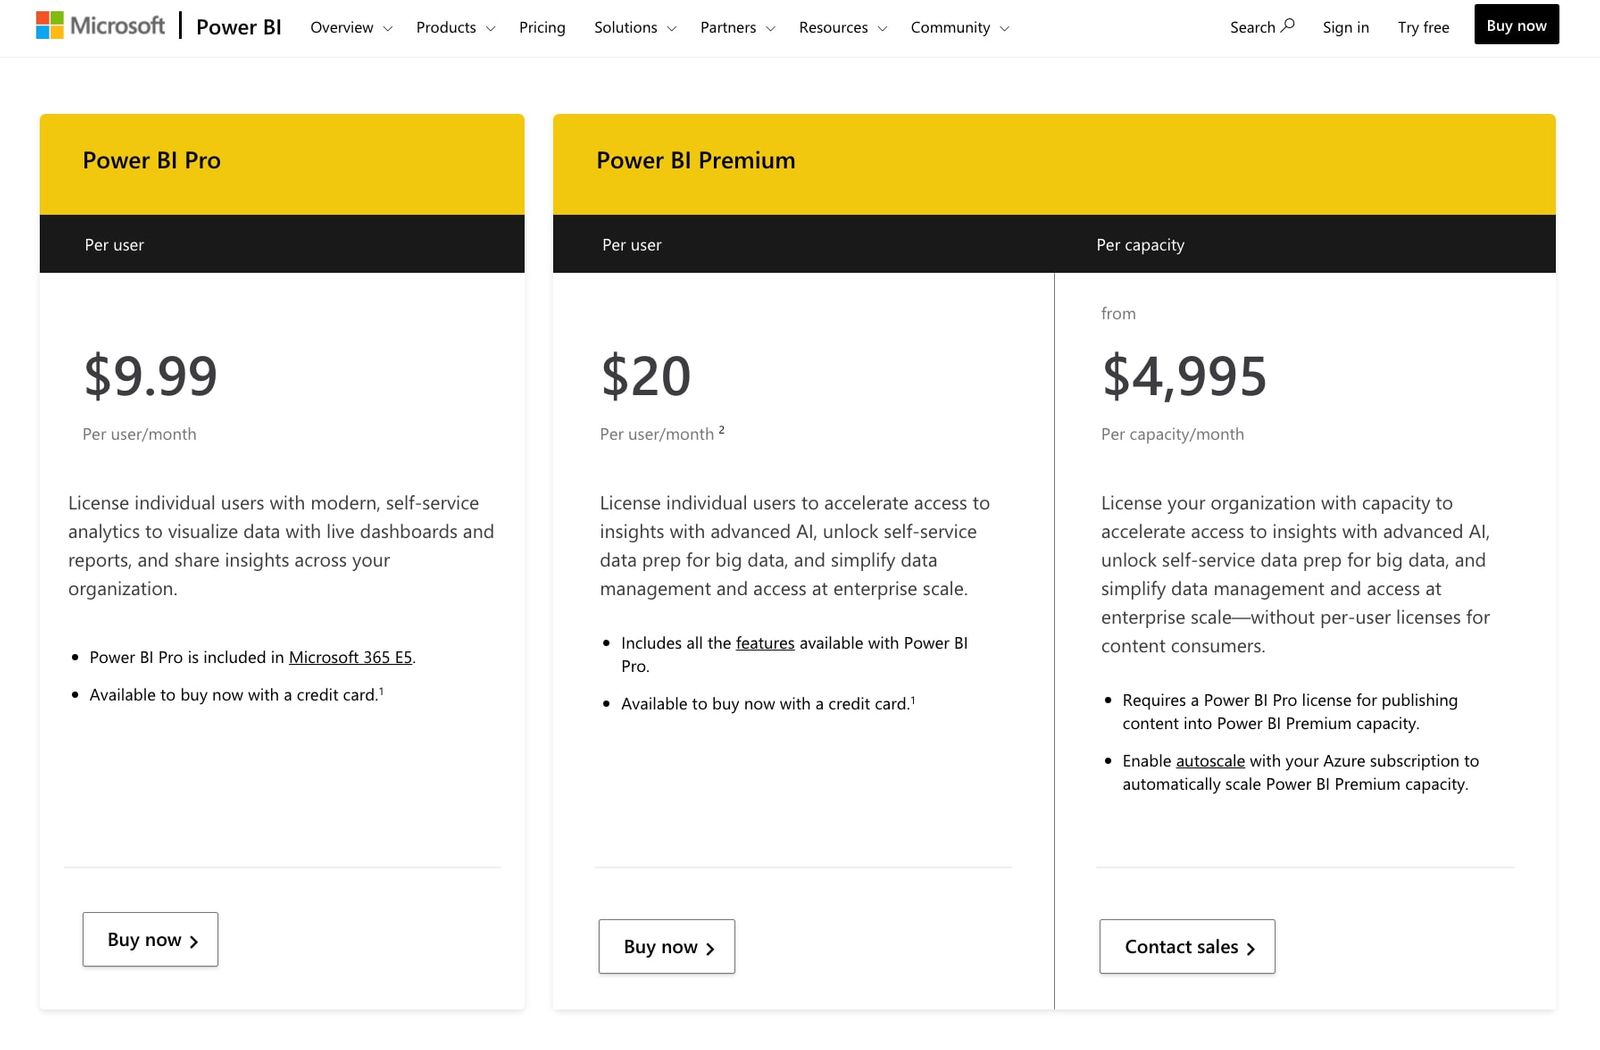Expand the Partners navigation menu
Image resolution: width=1600 pixels, height=1050 pixels.
click(728, 27)
